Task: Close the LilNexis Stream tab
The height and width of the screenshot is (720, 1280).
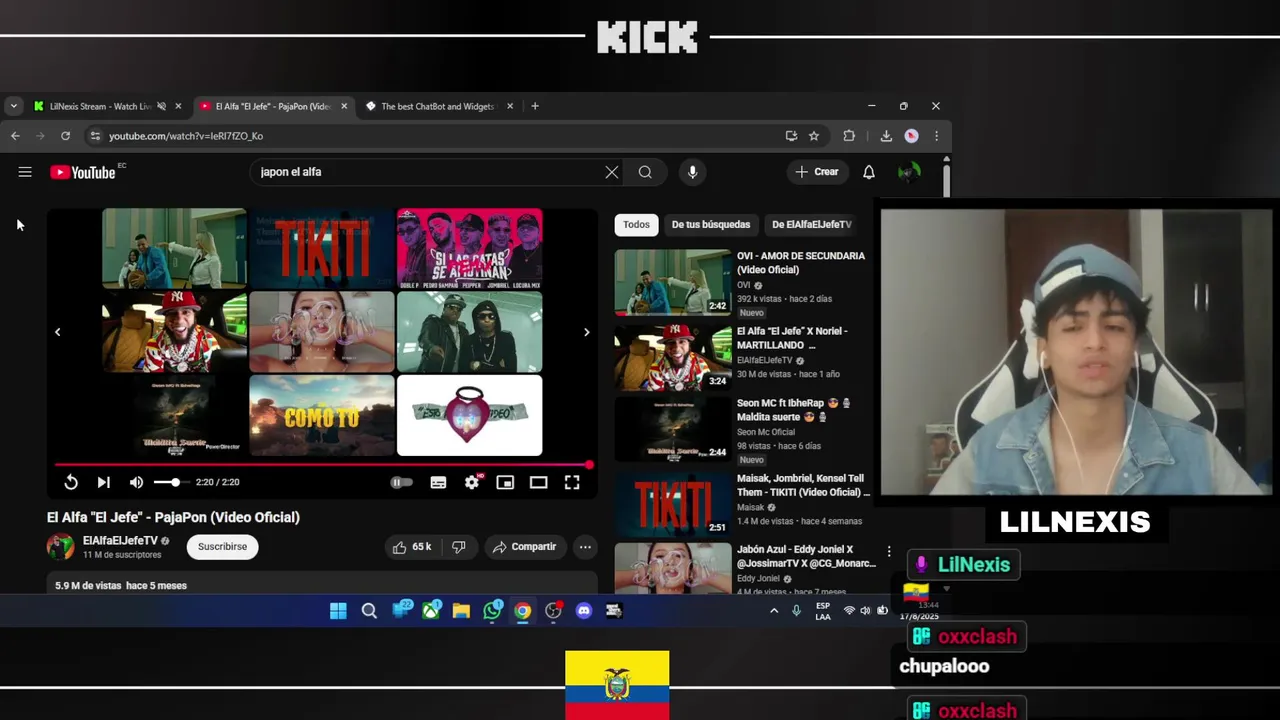Action: click(178, 106)
